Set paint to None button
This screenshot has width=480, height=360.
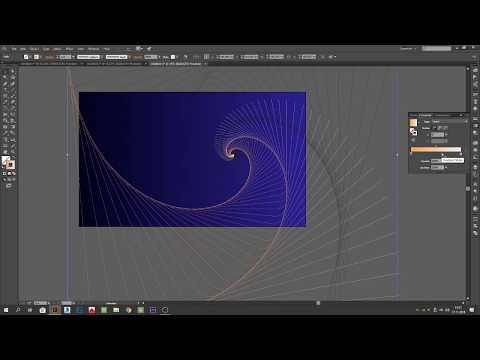tap(14, 174)
